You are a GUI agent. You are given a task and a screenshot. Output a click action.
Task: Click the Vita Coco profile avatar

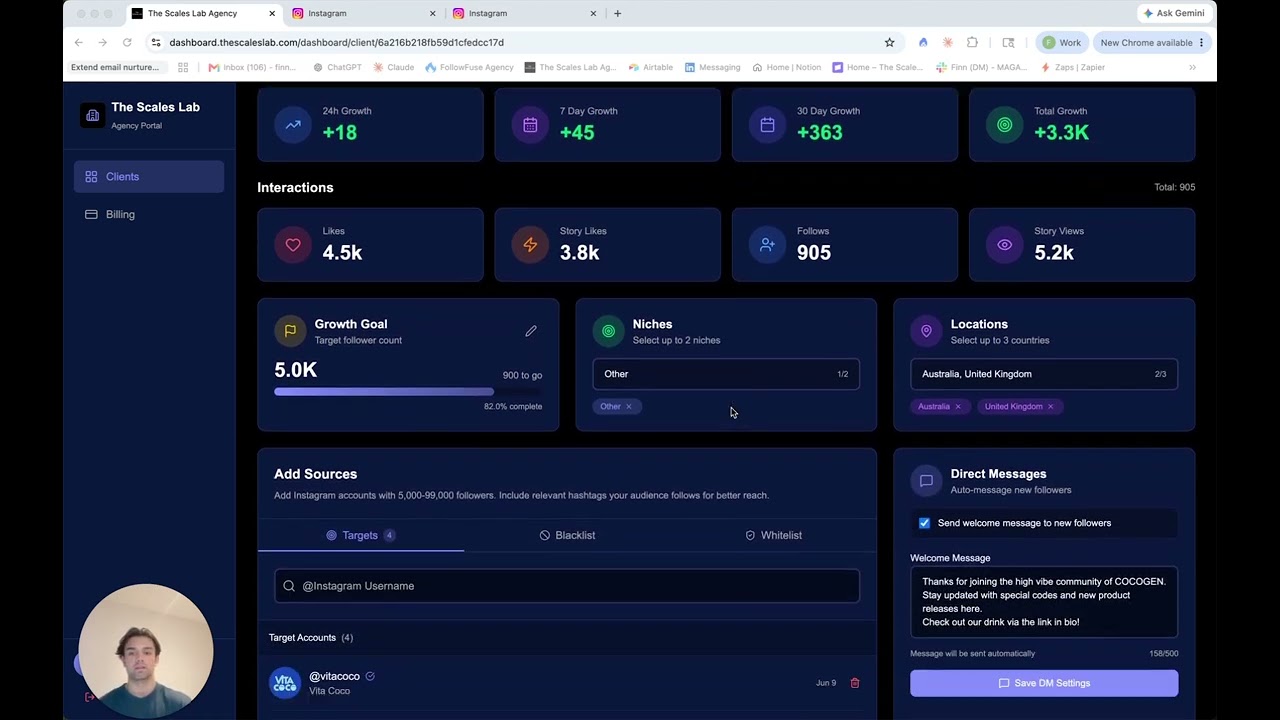click(x=285, y=683)
